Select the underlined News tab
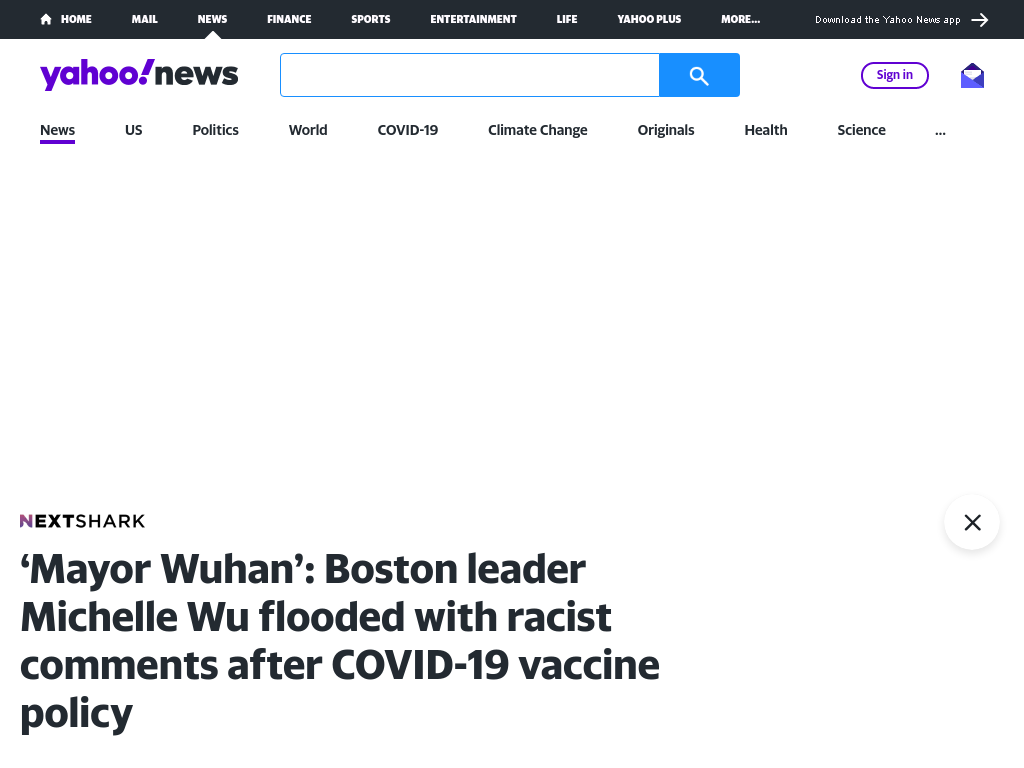Image resolution: width=1024 pixels, height=768 pixels. click(57, 130)
